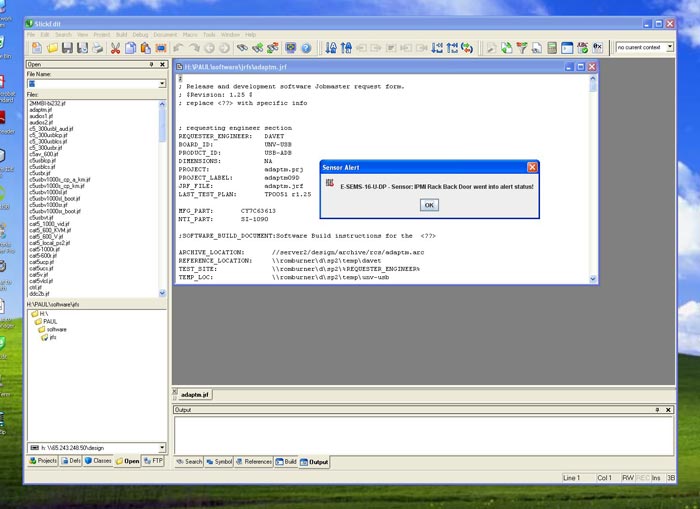Click the Print toolbar icon
Viewport: 700px width, 509px height.
click(x=96, y=48)
